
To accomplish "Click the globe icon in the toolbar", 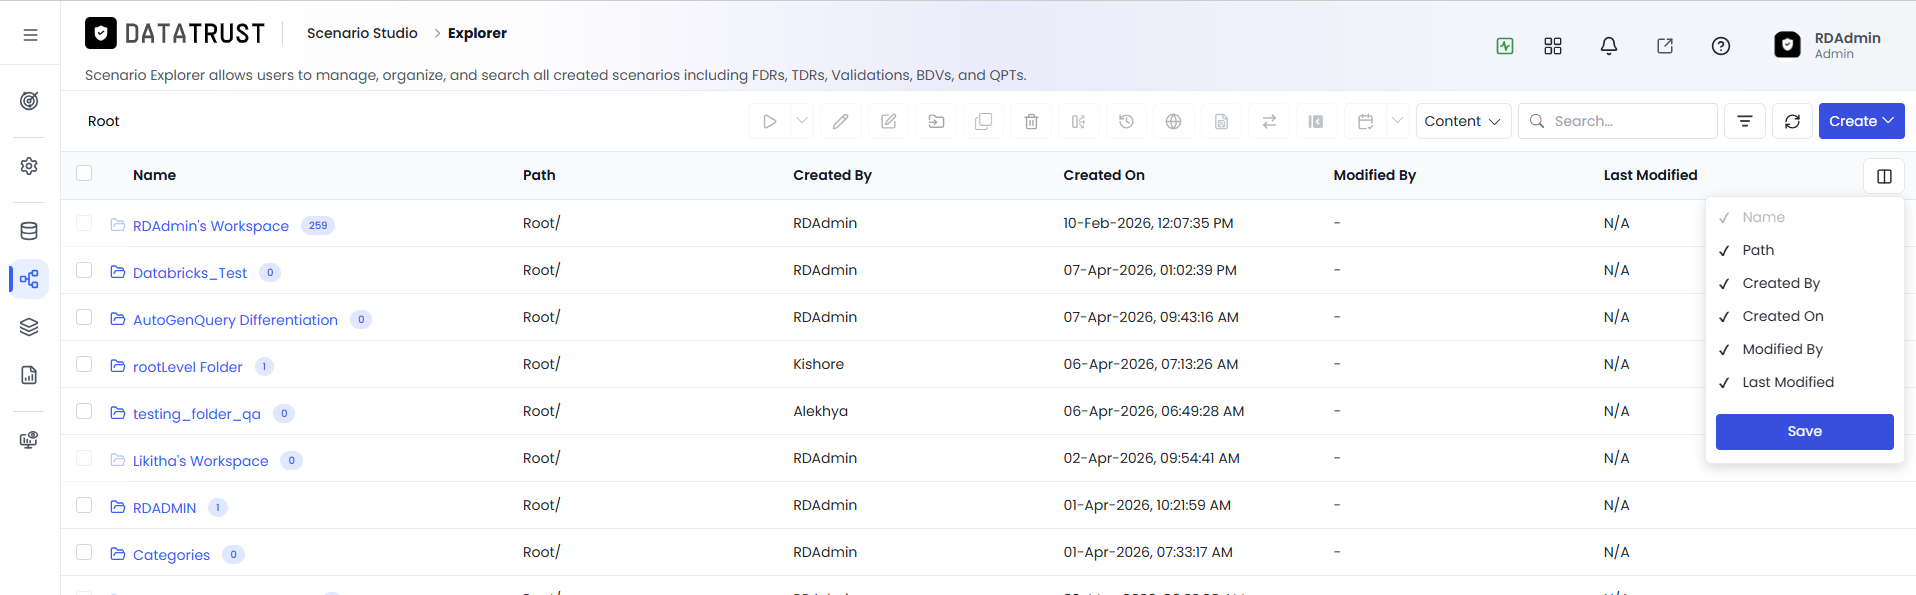I will coord(1174,121).
